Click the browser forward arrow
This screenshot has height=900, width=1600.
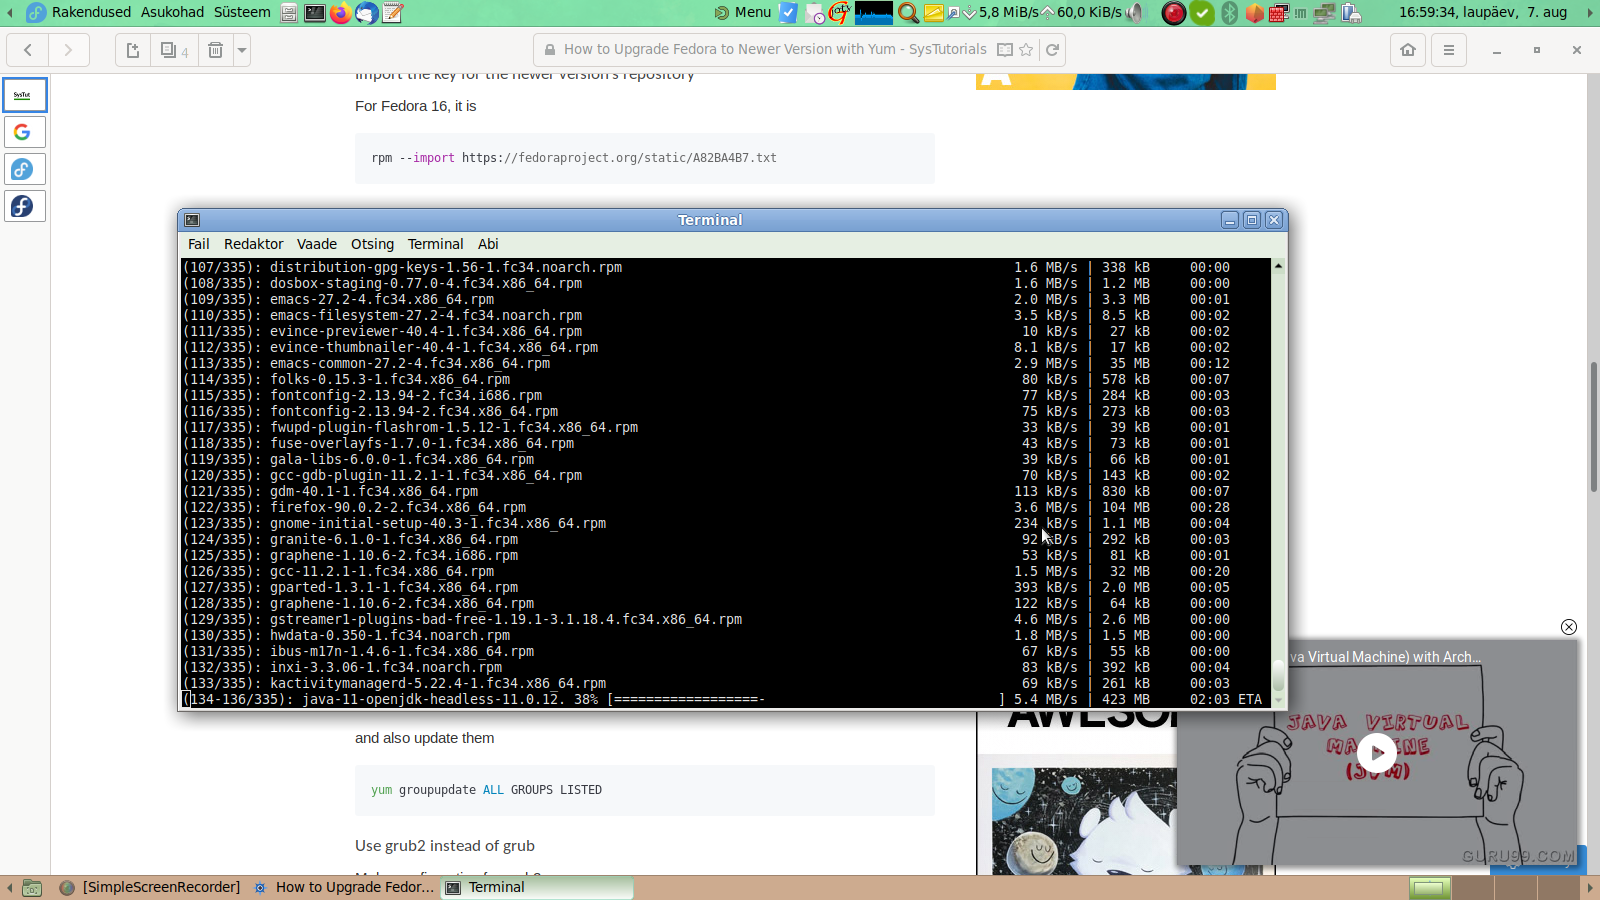[68, 50]
